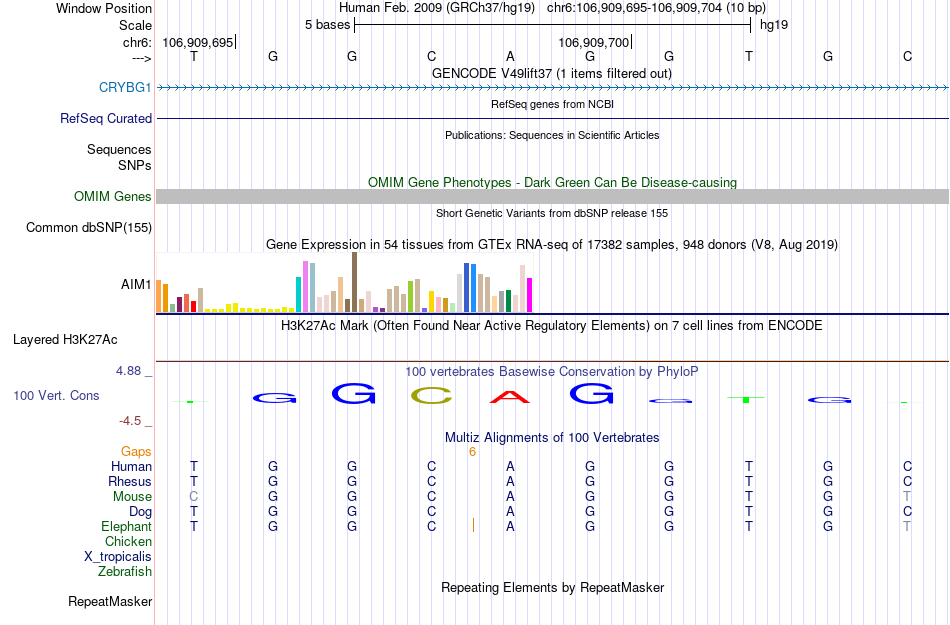Image resolution: width=950 pixels, height=625 pixels.
Task: Click '100 vertebrates Basewise Conservation by PhyloP' title
Action: [x=552, y=372]
